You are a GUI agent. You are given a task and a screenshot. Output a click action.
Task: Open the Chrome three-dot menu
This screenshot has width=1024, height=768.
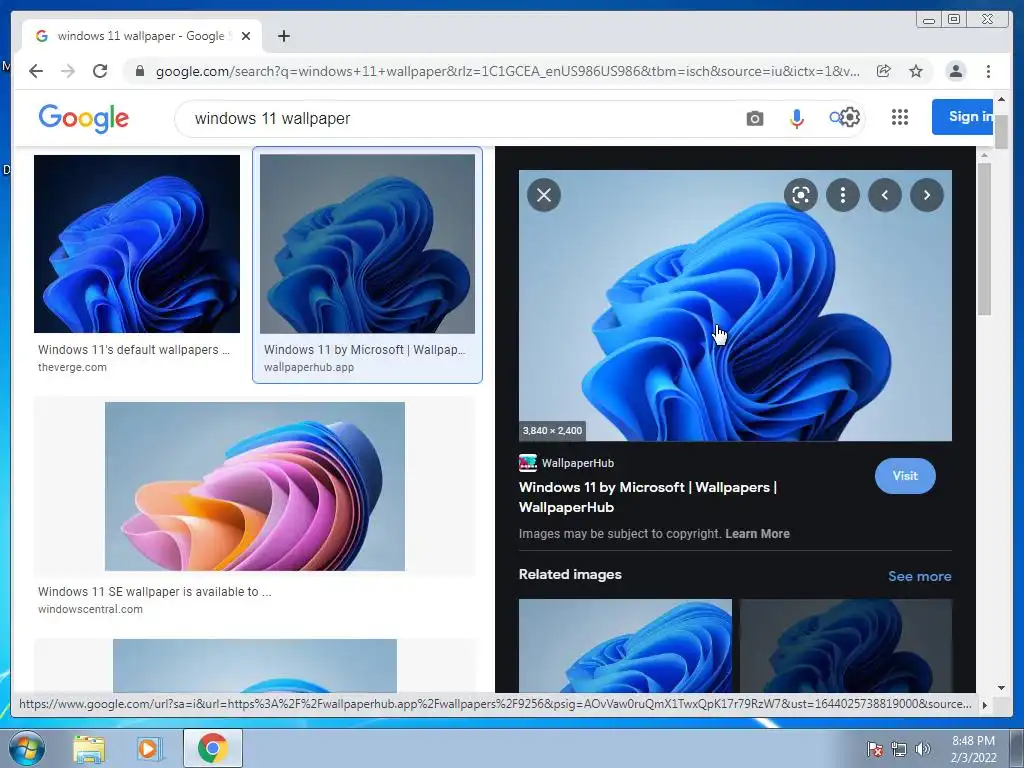click(x=988, y=71)
